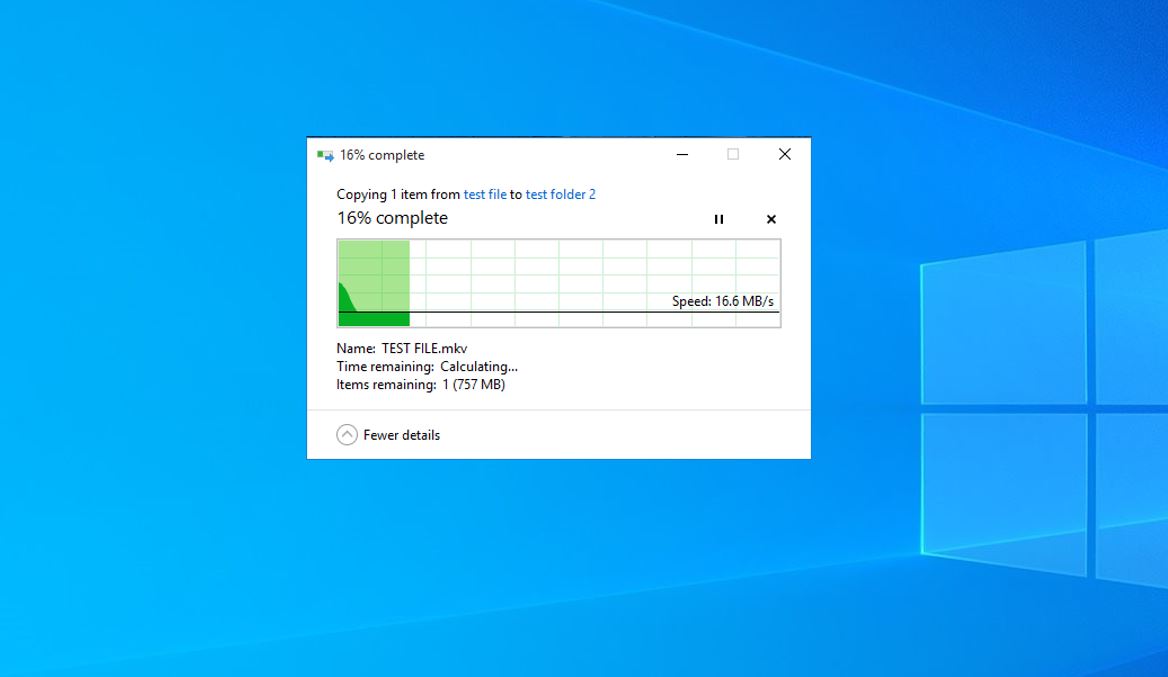
Task: Collapse dialog via Fewer details chevron
Action: pos(347,435)
